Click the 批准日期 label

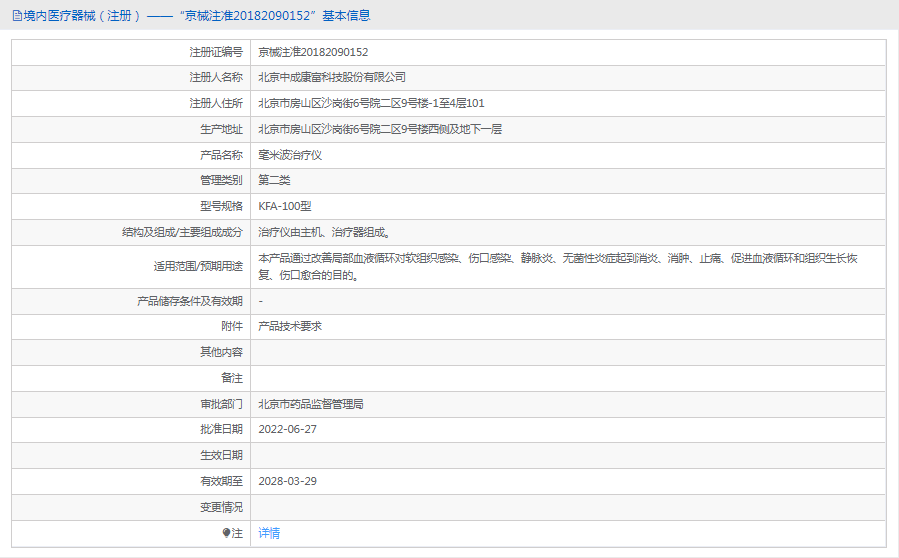click(221, 430)
